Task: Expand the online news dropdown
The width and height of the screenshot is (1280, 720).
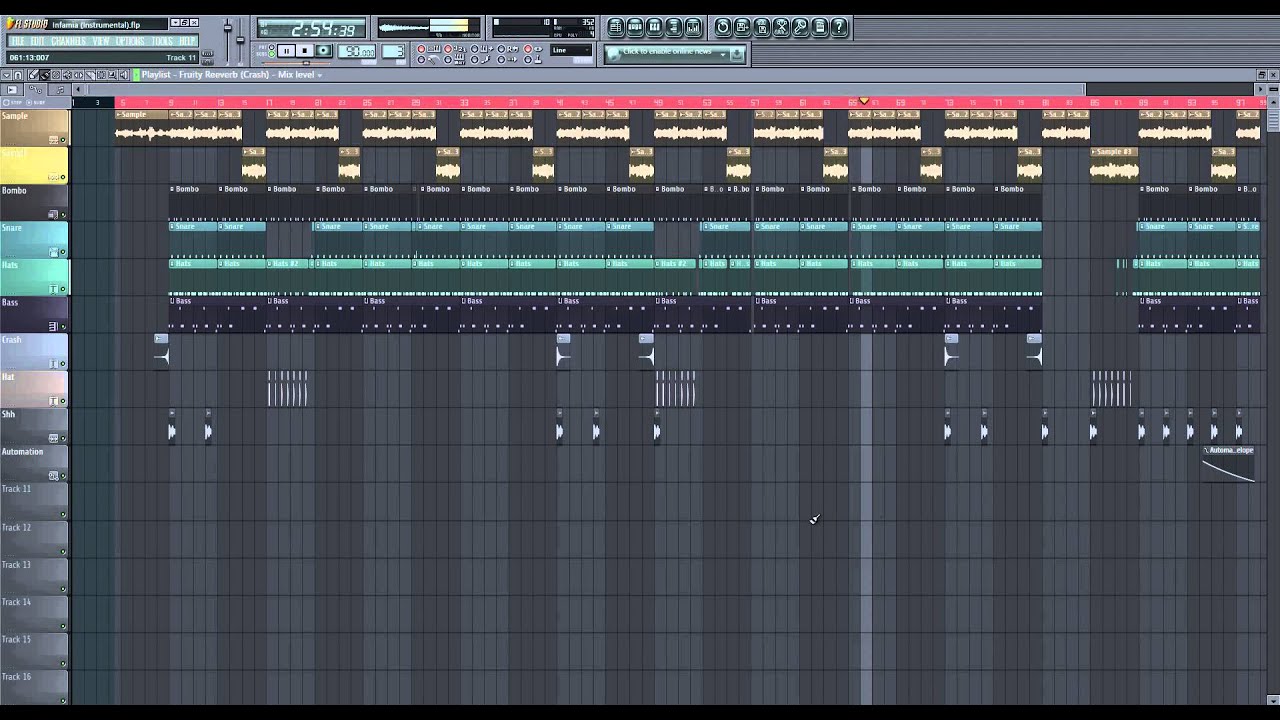Action: point(722,55)
